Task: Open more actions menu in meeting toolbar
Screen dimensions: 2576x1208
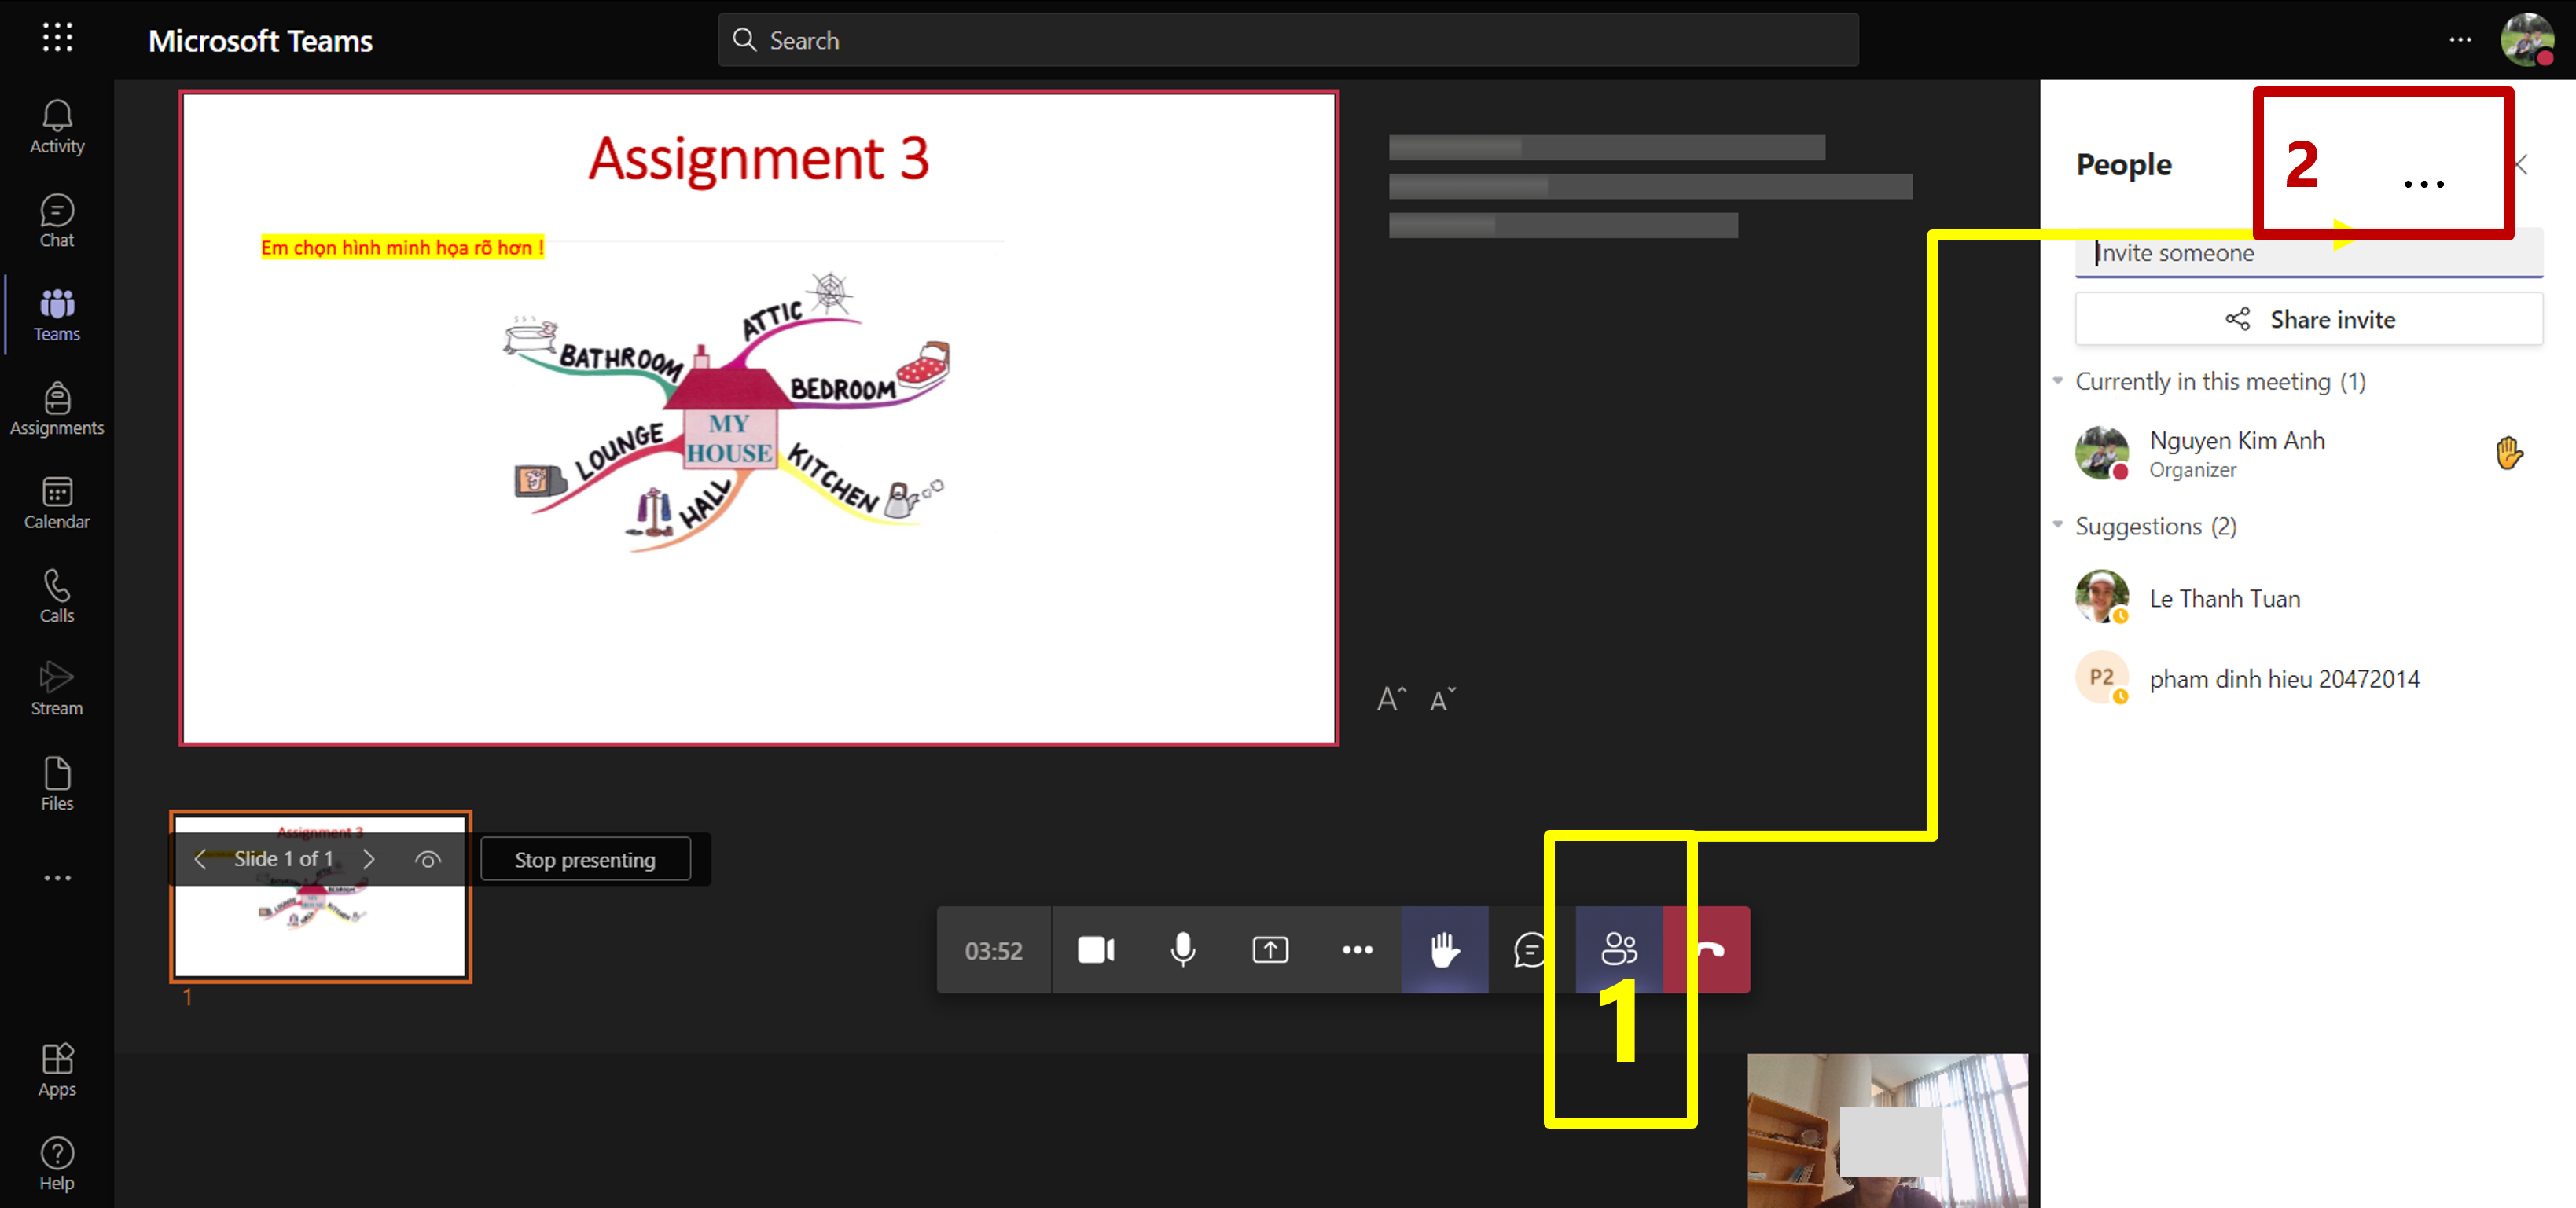Action: (x=1356, y=949)
